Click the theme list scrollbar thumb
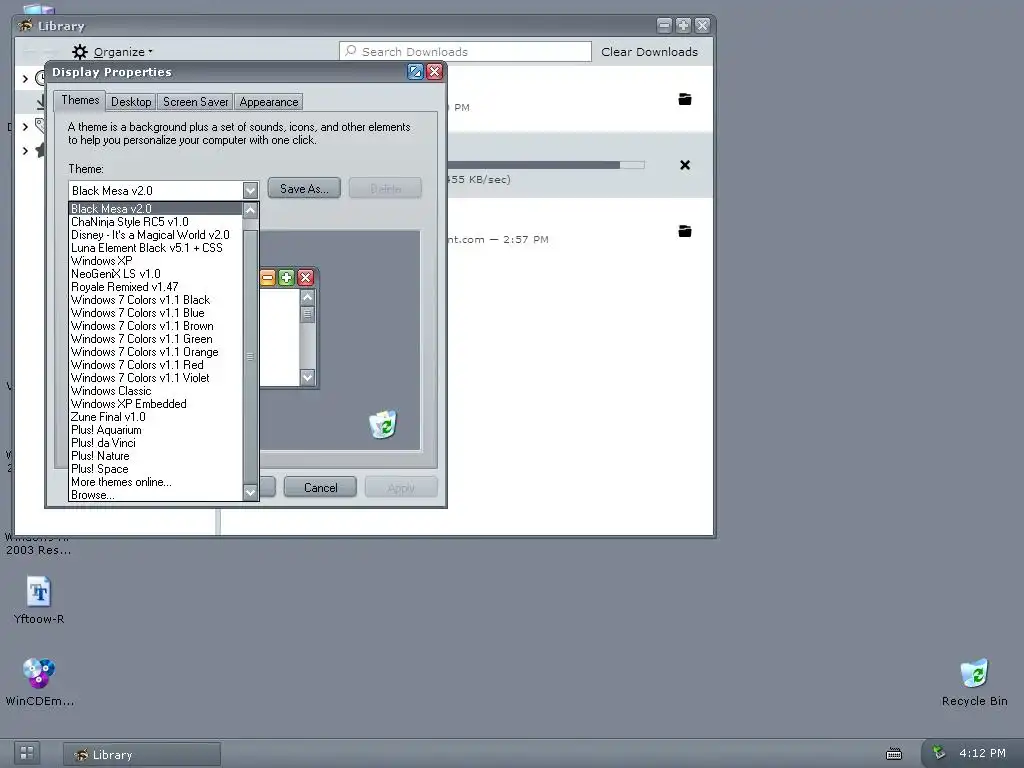This screenshot has width=1024, height=768. pyautogui.click(x=250, y=356)
